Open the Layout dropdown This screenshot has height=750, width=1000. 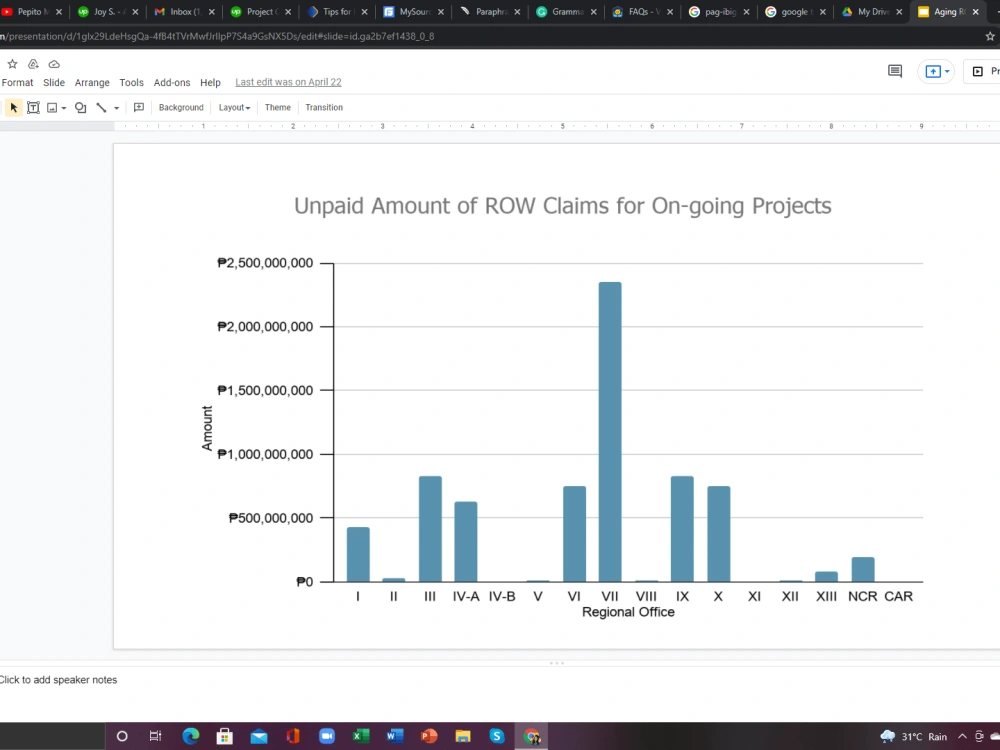pos(234,108)
